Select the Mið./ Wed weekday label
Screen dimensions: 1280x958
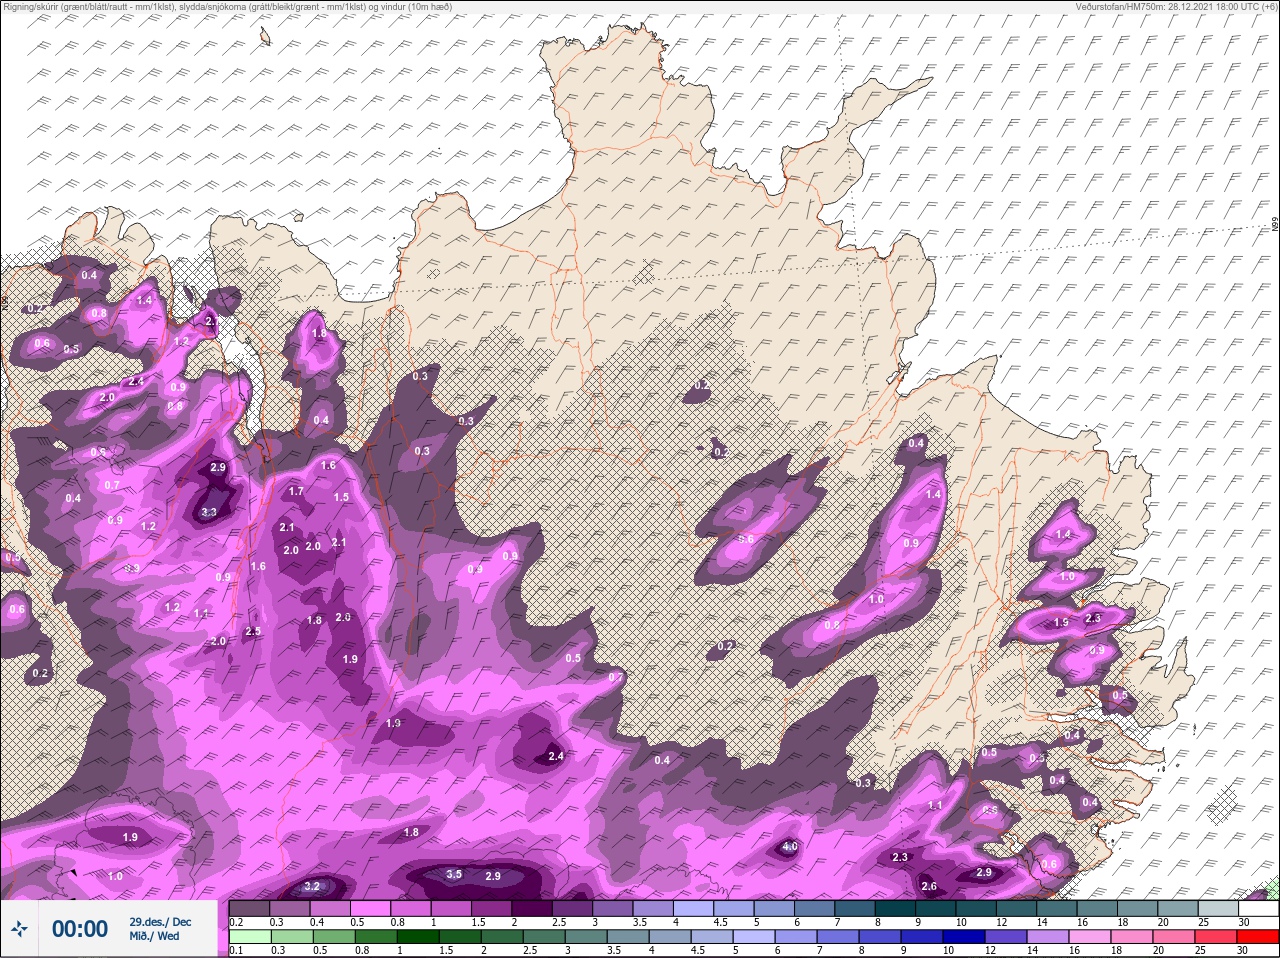pos(155,937)
